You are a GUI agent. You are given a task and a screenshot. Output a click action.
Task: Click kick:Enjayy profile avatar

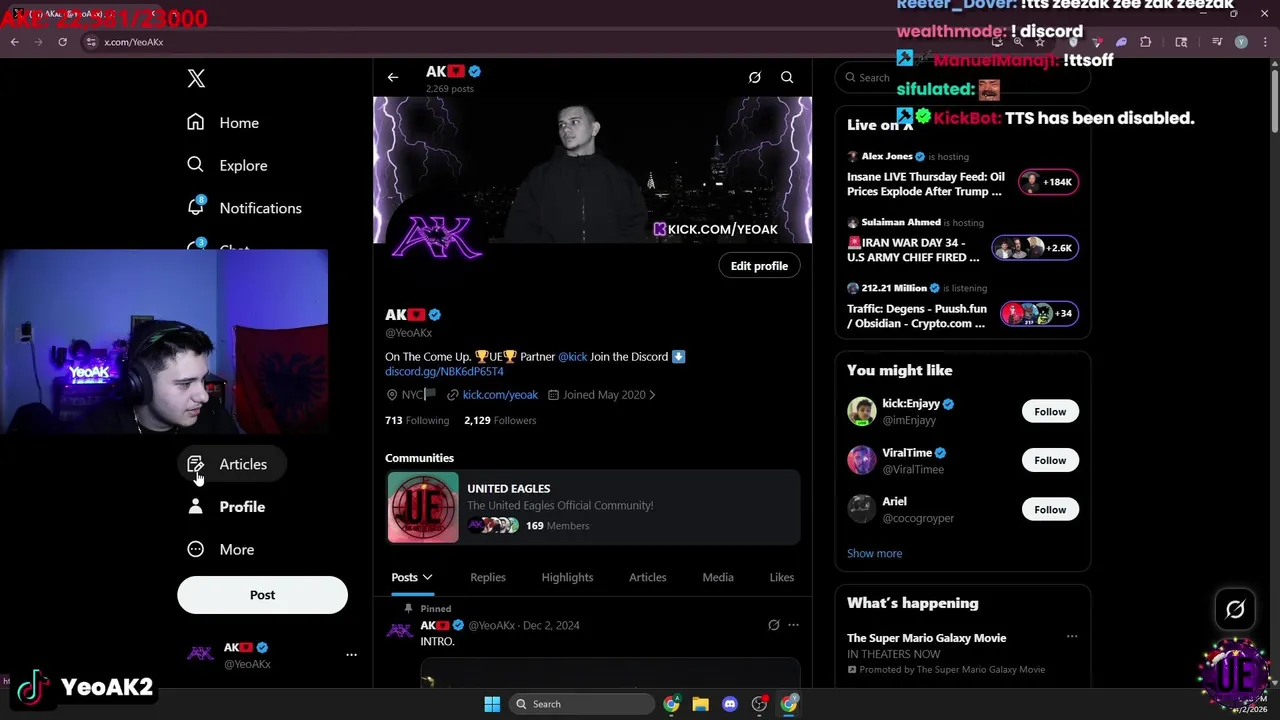coord(862,411)
